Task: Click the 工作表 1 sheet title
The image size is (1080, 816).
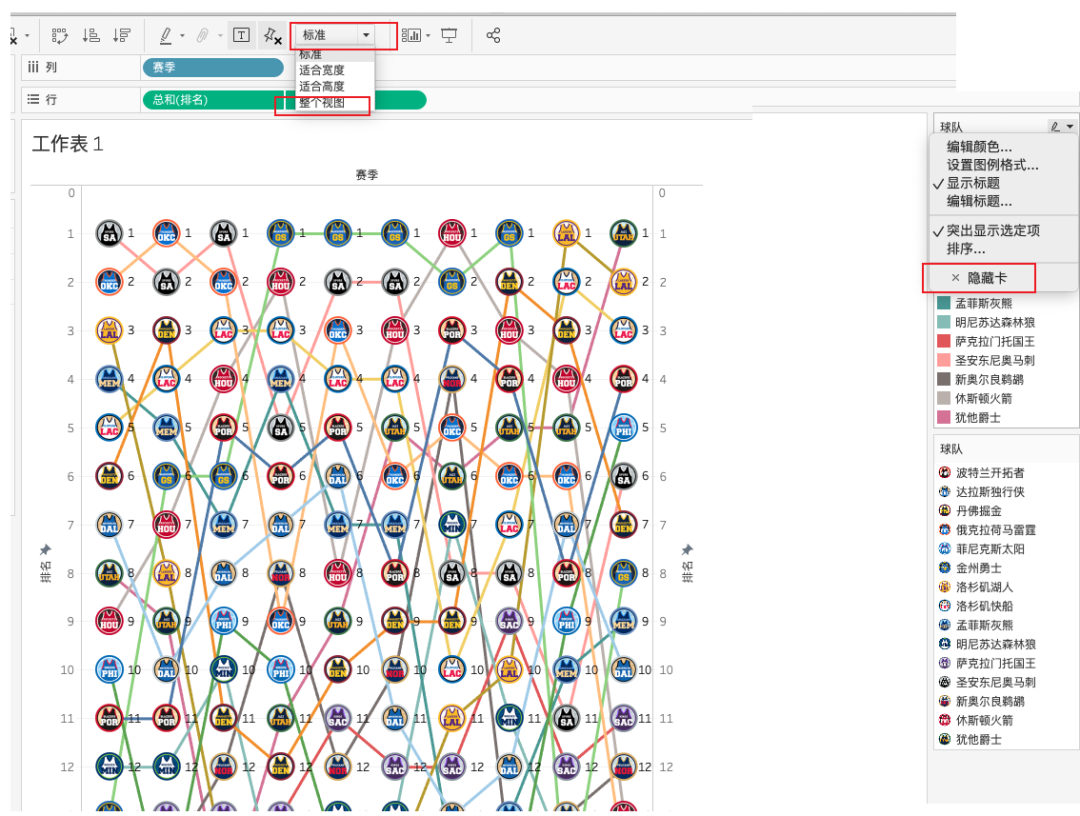Action: [x=68, y=144]
